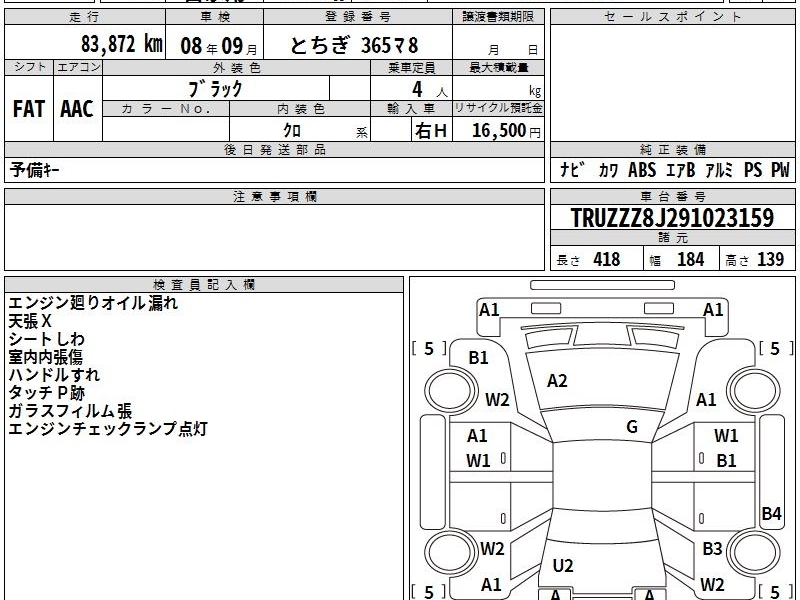The image size is (800, 600).
Task: Click the note タッチP跡
Action: 46,392
